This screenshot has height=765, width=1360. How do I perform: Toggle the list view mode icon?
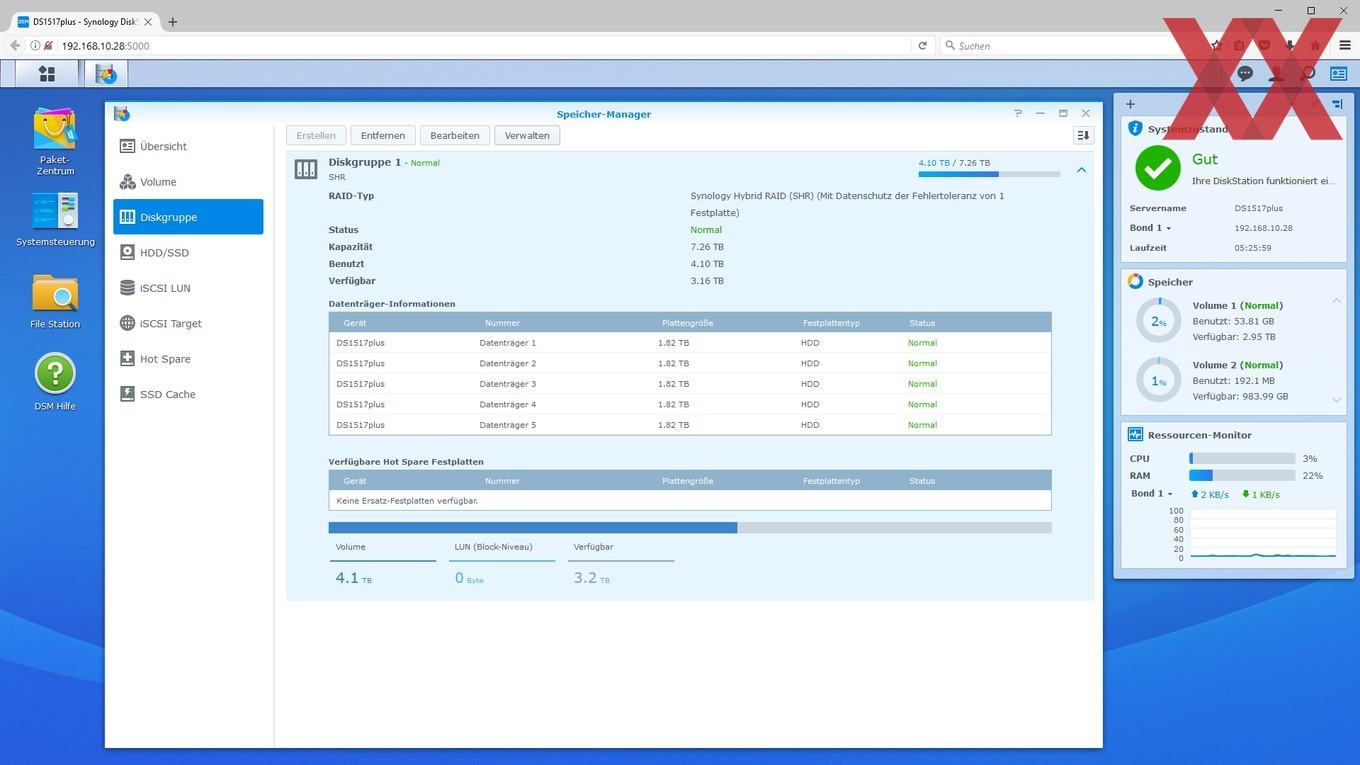coord(1083,135)
